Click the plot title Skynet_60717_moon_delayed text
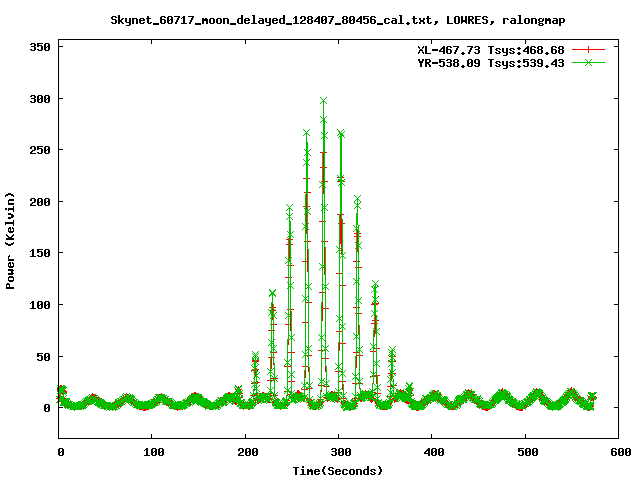 pyautogui.click(x=338, y=20)
